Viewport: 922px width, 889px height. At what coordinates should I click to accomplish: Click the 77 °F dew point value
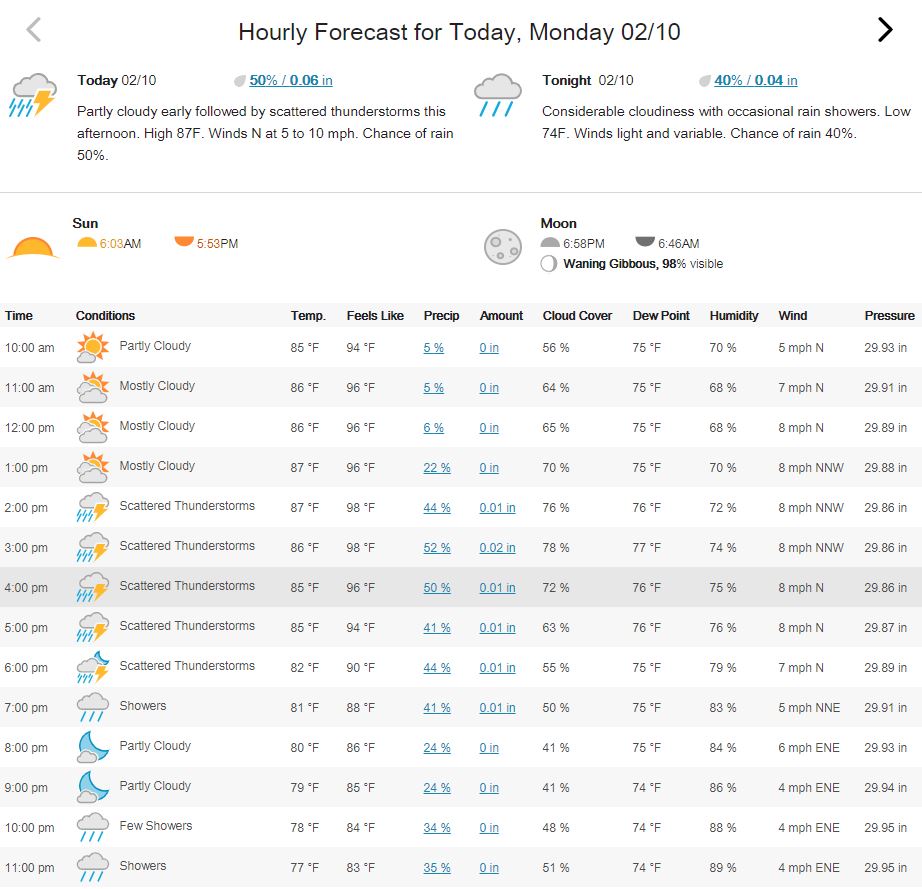pos(647,547)
